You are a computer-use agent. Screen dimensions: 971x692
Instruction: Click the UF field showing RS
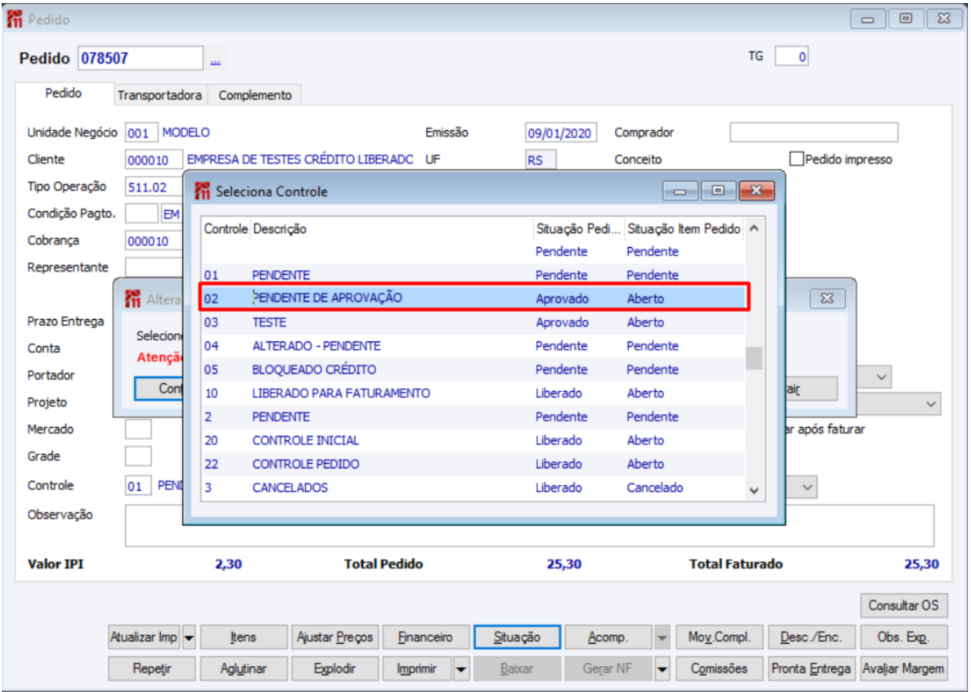(x=541, y=160)
